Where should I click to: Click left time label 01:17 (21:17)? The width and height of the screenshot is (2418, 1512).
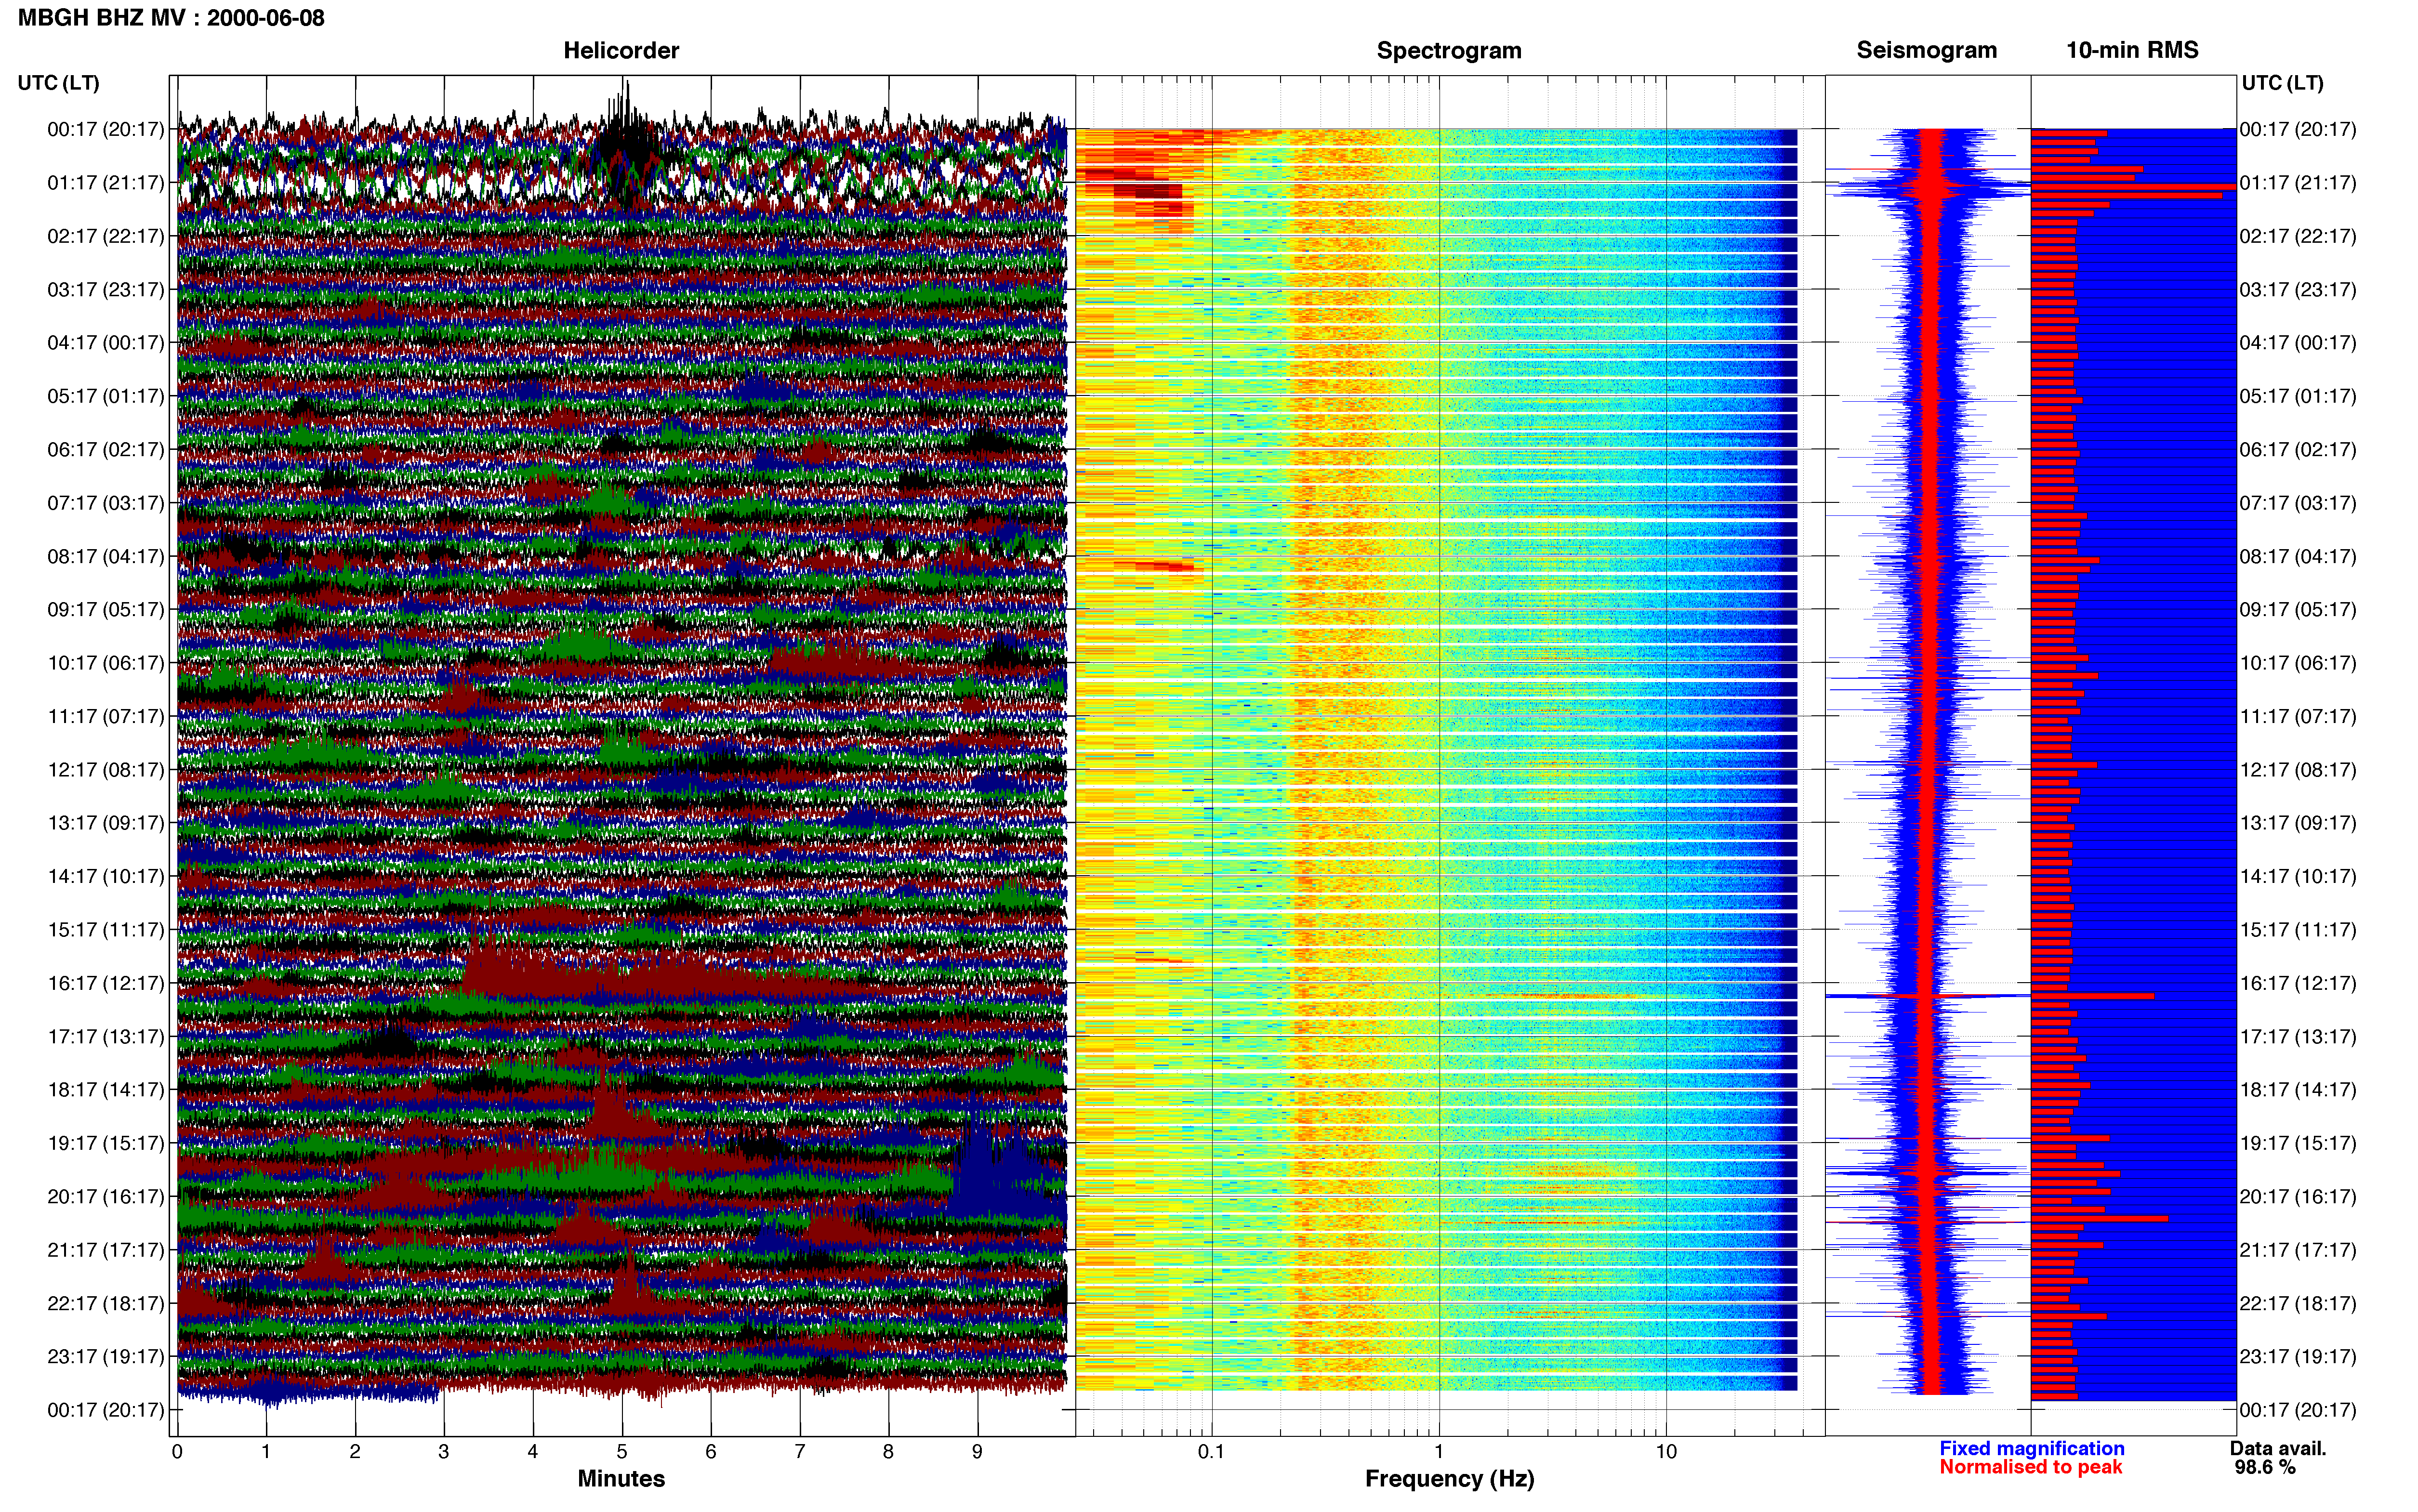(106, 182)
